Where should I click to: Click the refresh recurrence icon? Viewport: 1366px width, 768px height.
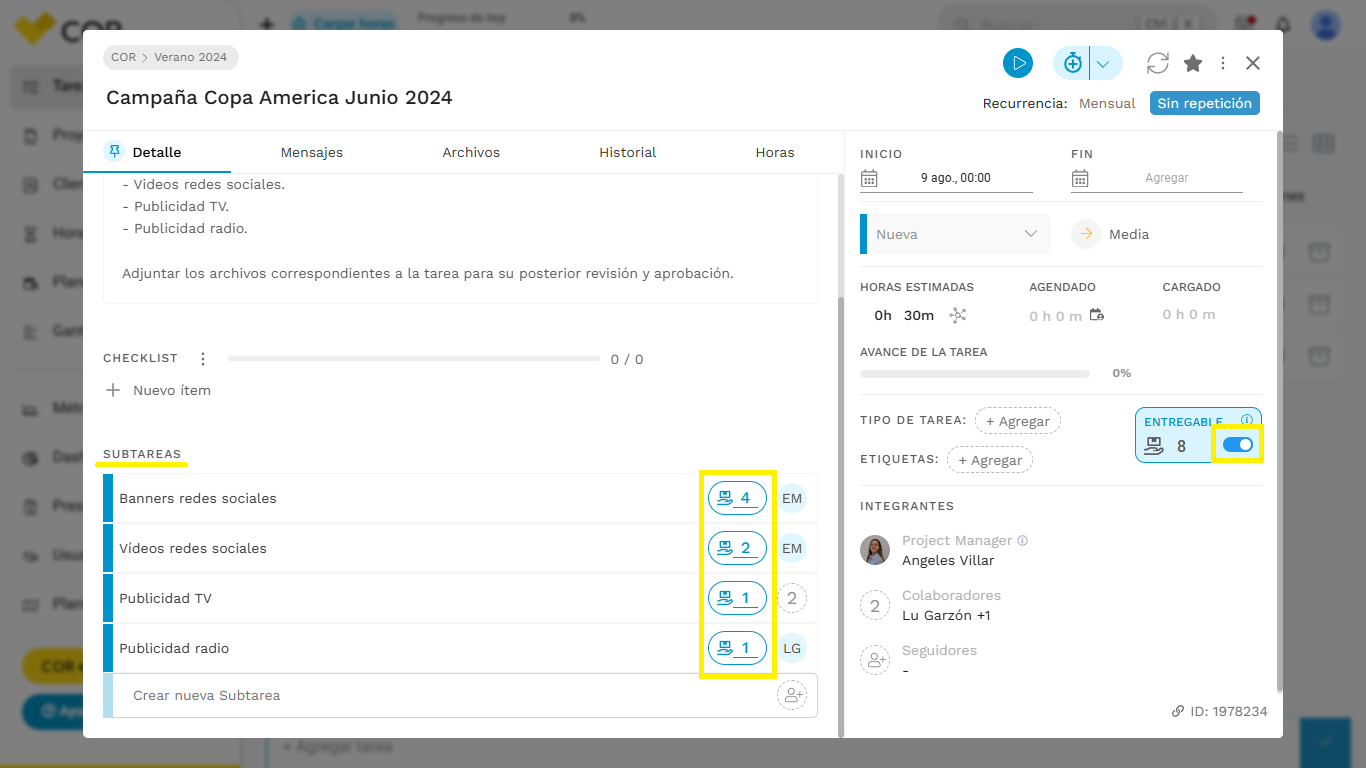[1158, 63]
